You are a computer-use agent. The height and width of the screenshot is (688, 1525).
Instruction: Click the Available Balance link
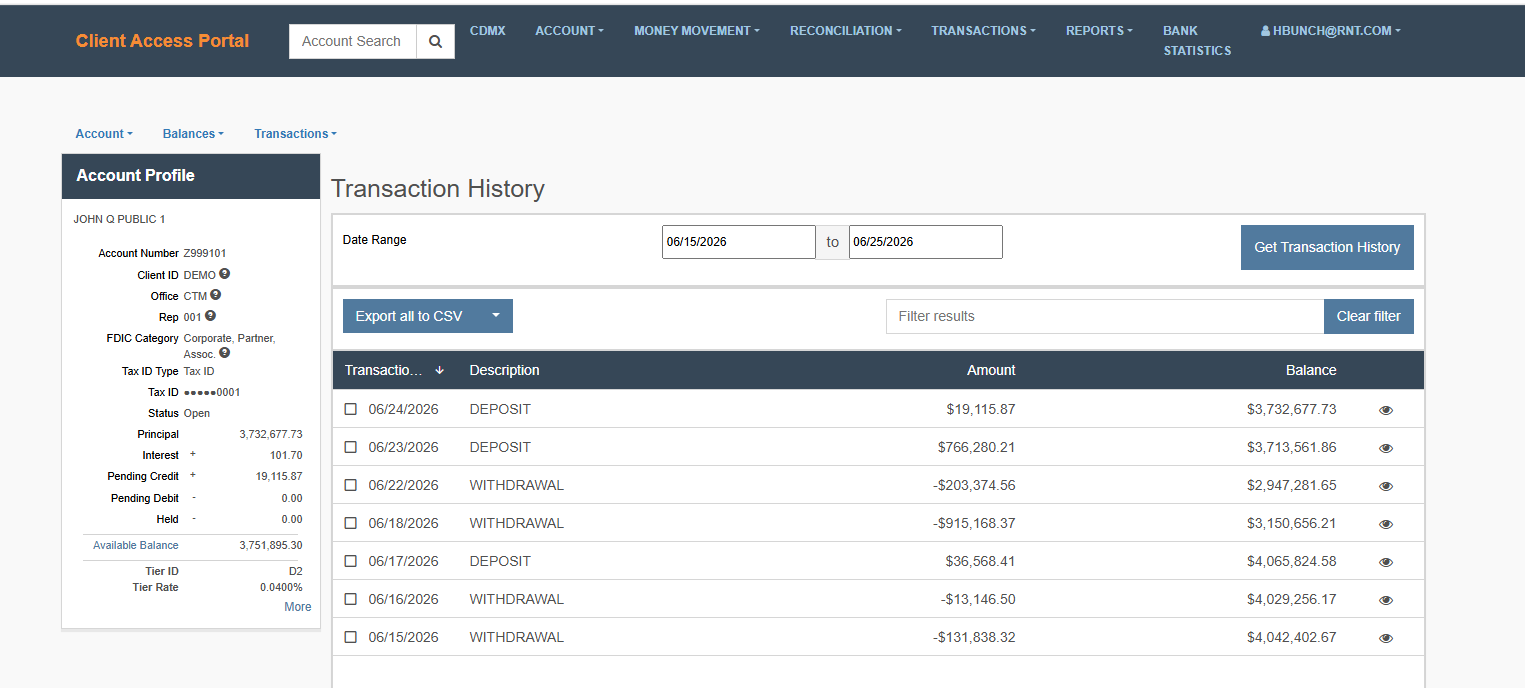click(x=136, y=546)
